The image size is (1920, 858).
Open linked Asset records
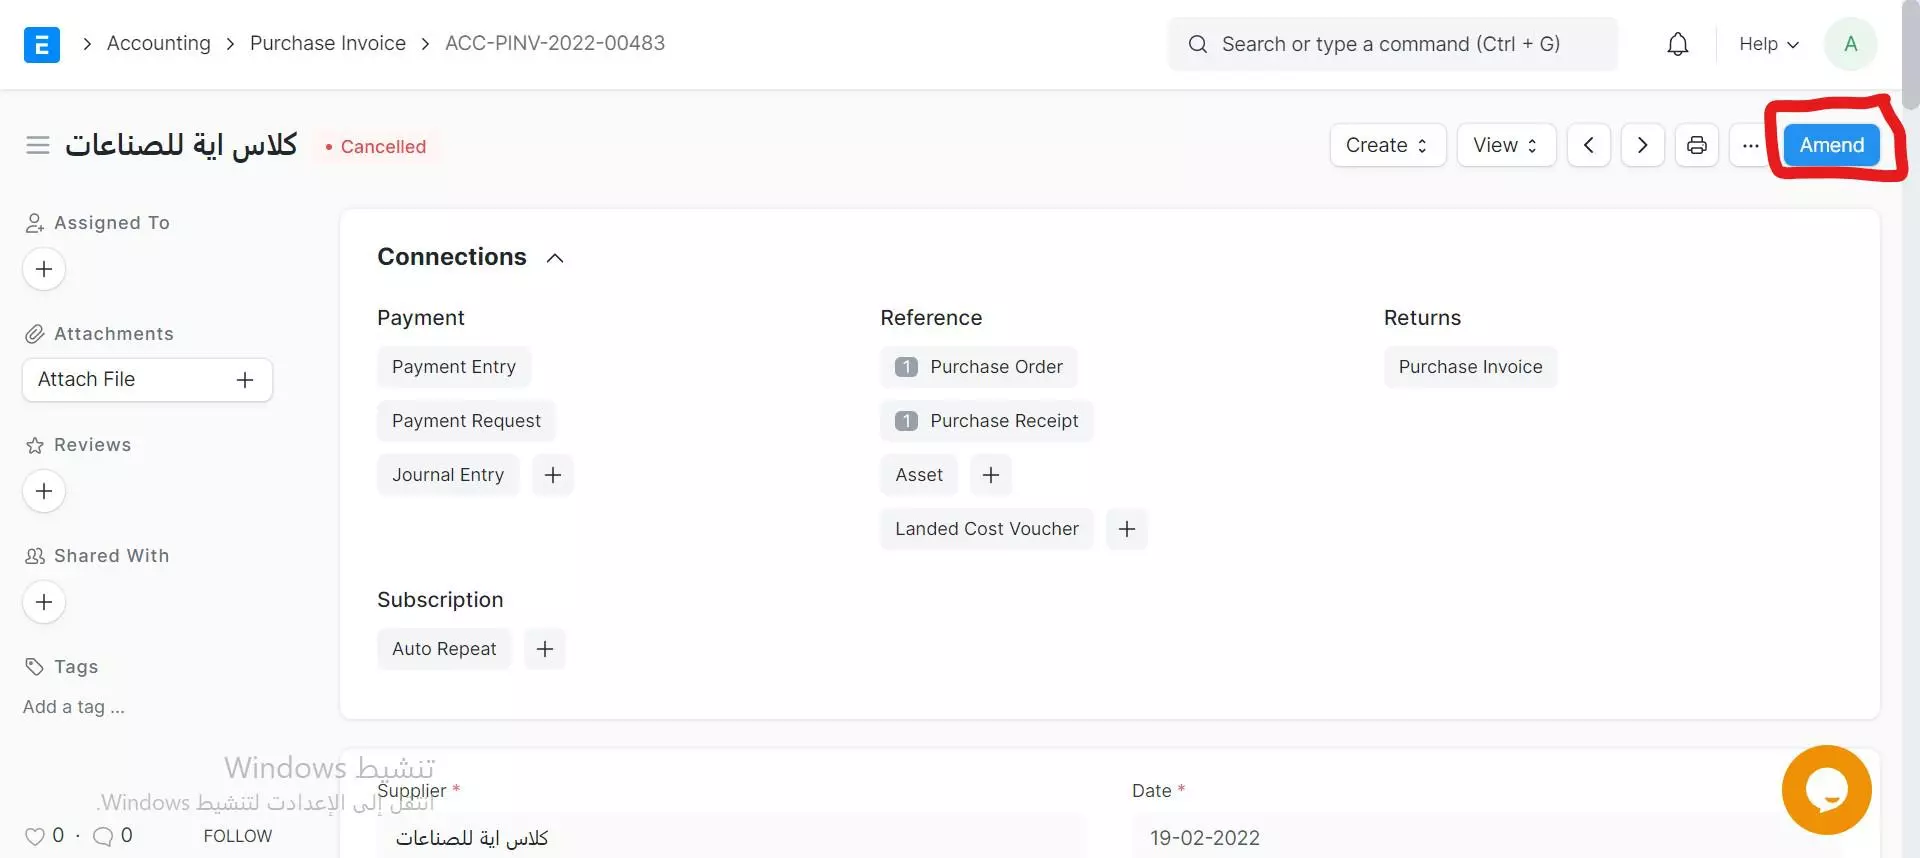919,475
